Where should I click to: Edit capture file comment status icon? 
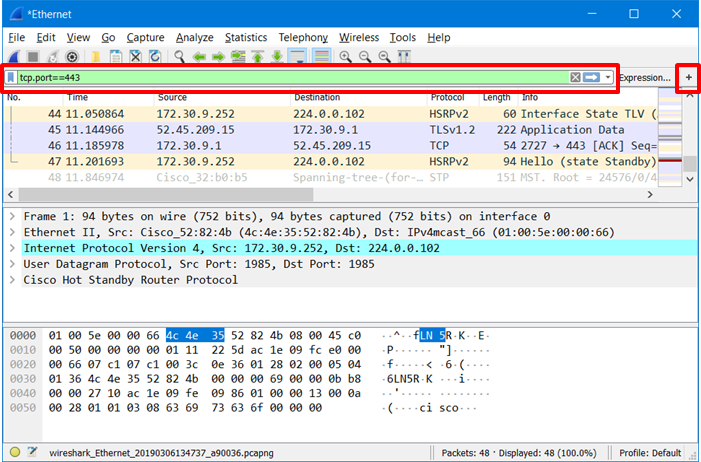pos(32,452)
